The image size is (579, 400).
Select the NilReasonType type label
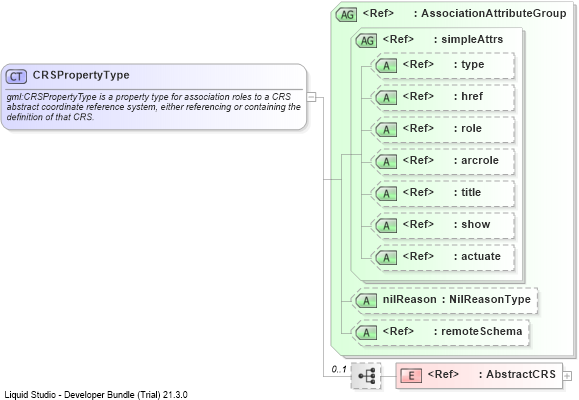click(490, 299)
